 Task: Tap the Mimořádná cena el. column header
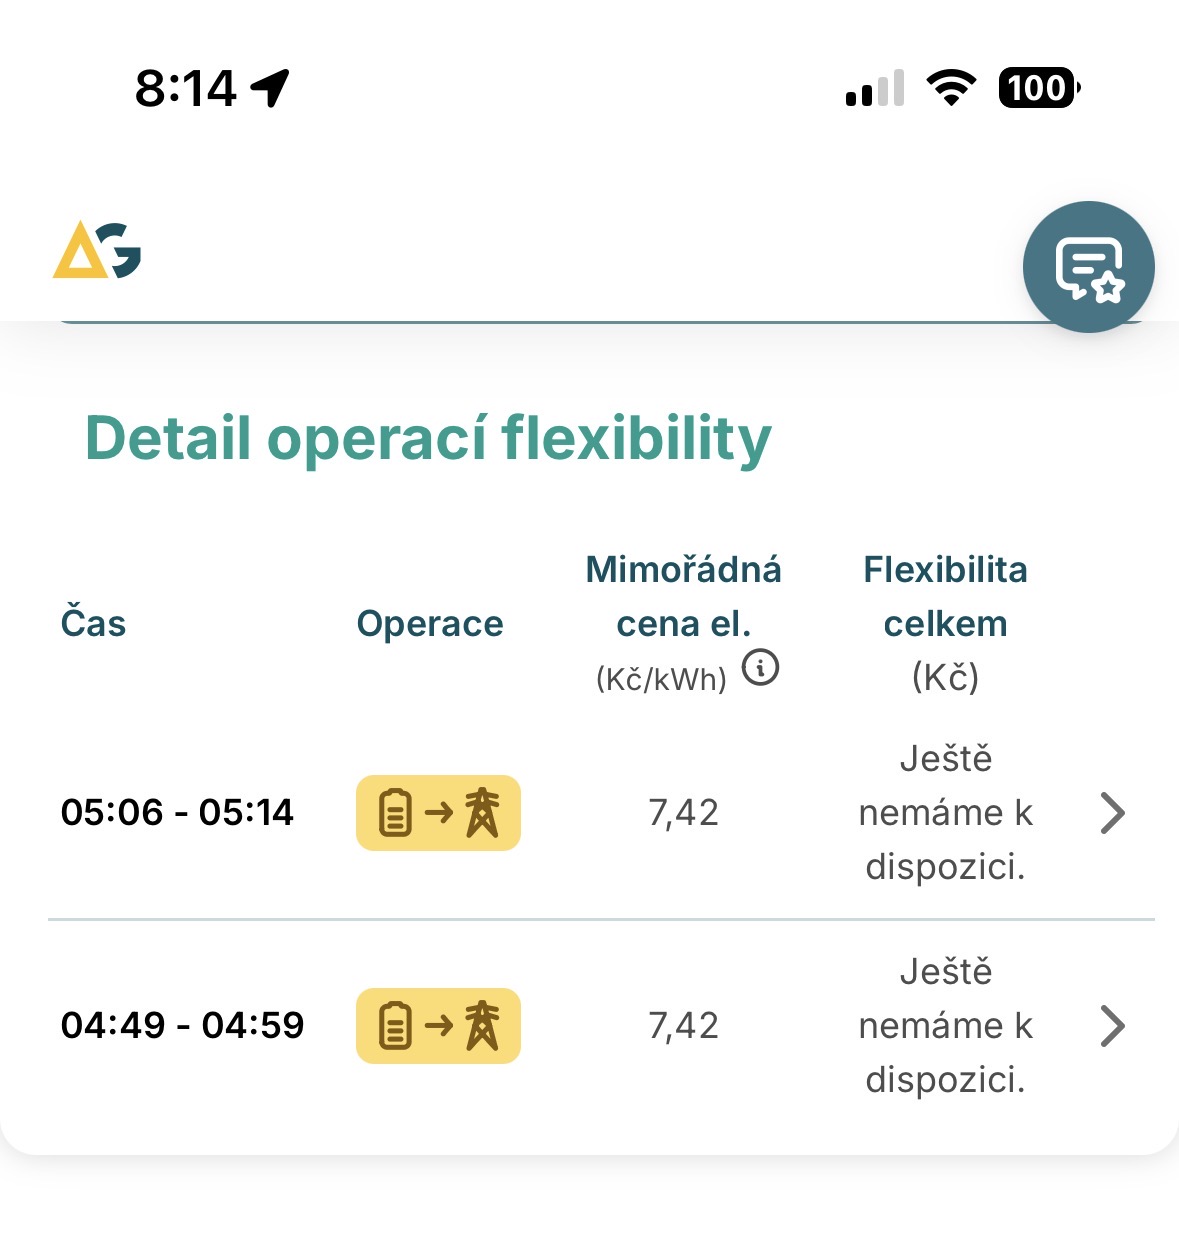click(x=683, y=597)
